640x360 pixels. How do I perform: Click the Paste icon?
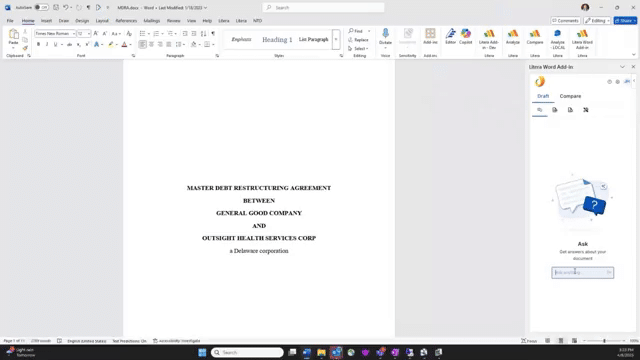coord(13,34)
